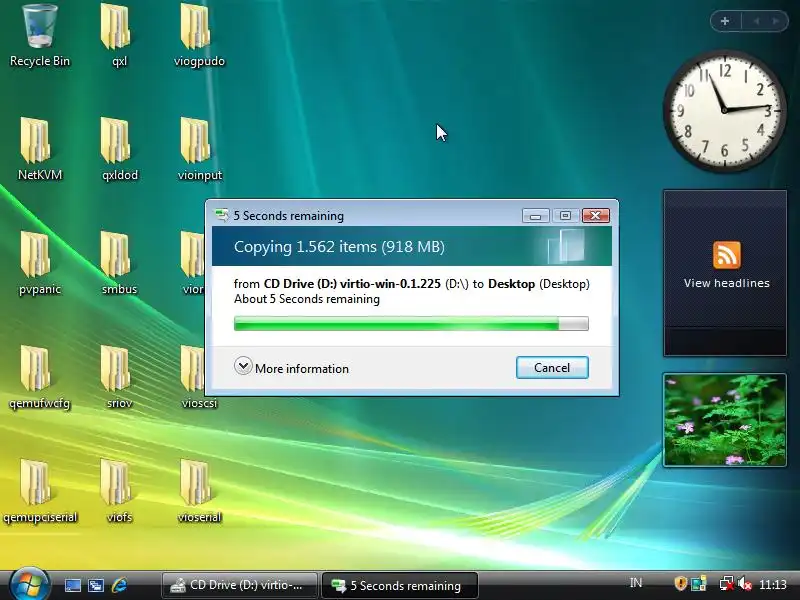
Task: Click the analog clock gadget
Action: pyautogui.click(x=724, y=110)
